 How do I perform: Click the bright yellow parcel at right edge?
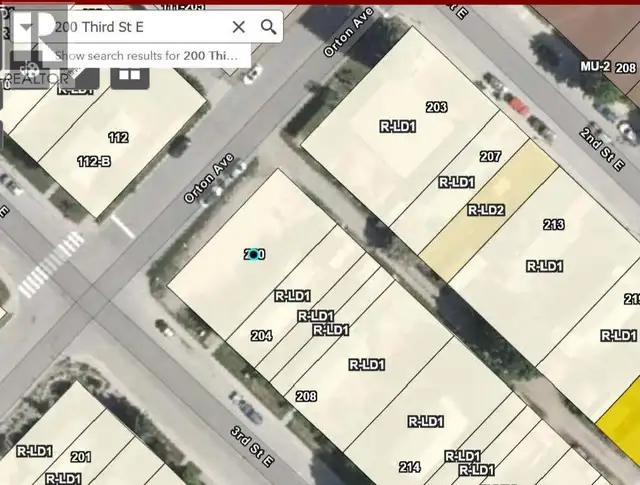pos(622,420)
